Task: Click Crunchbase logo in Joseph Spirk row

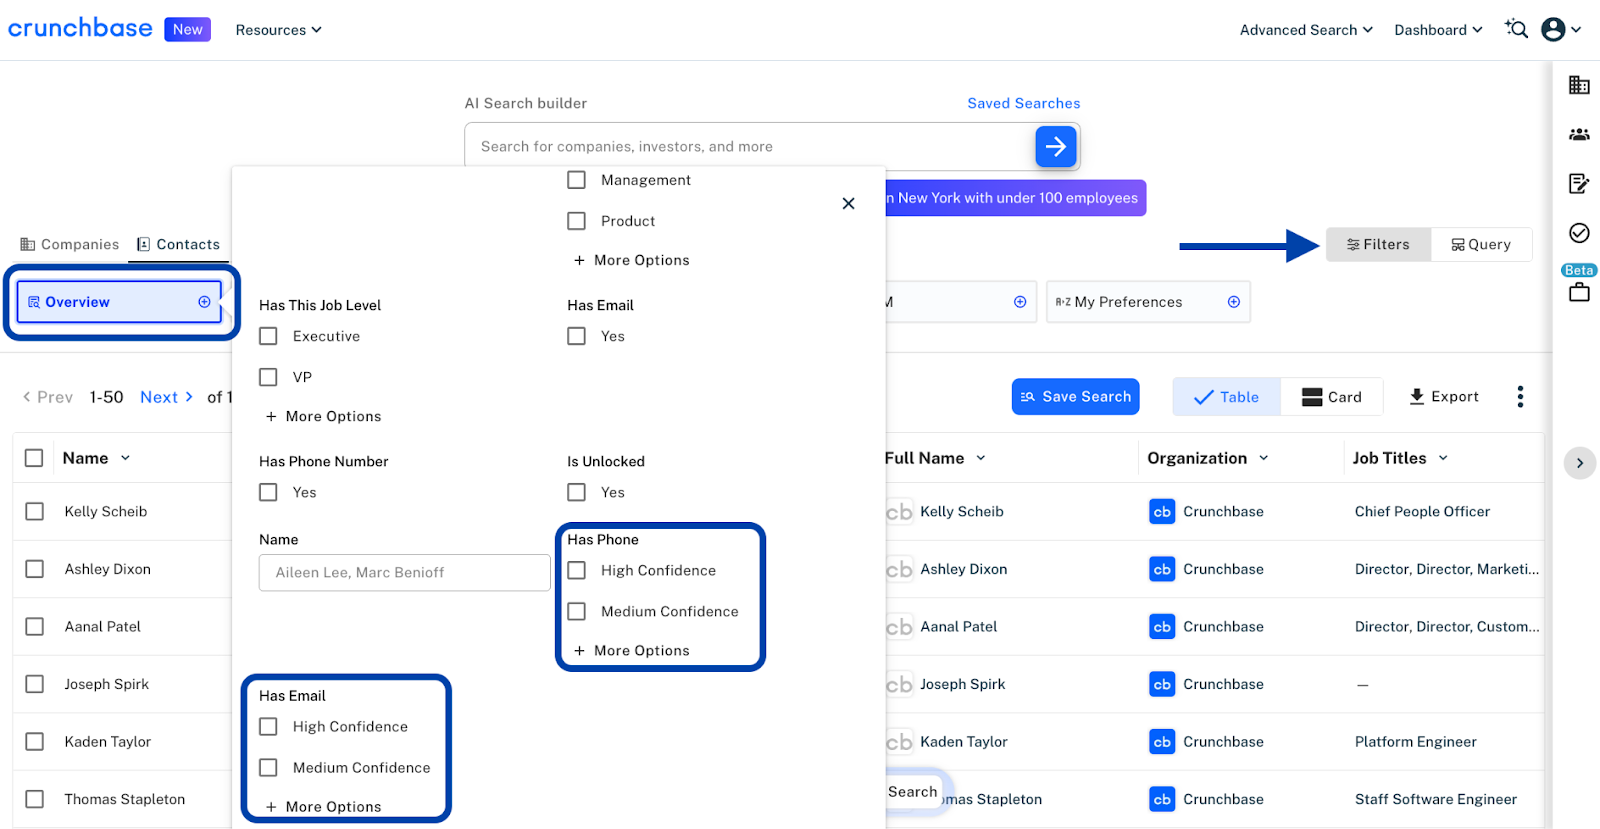Action: point(1162,684)
